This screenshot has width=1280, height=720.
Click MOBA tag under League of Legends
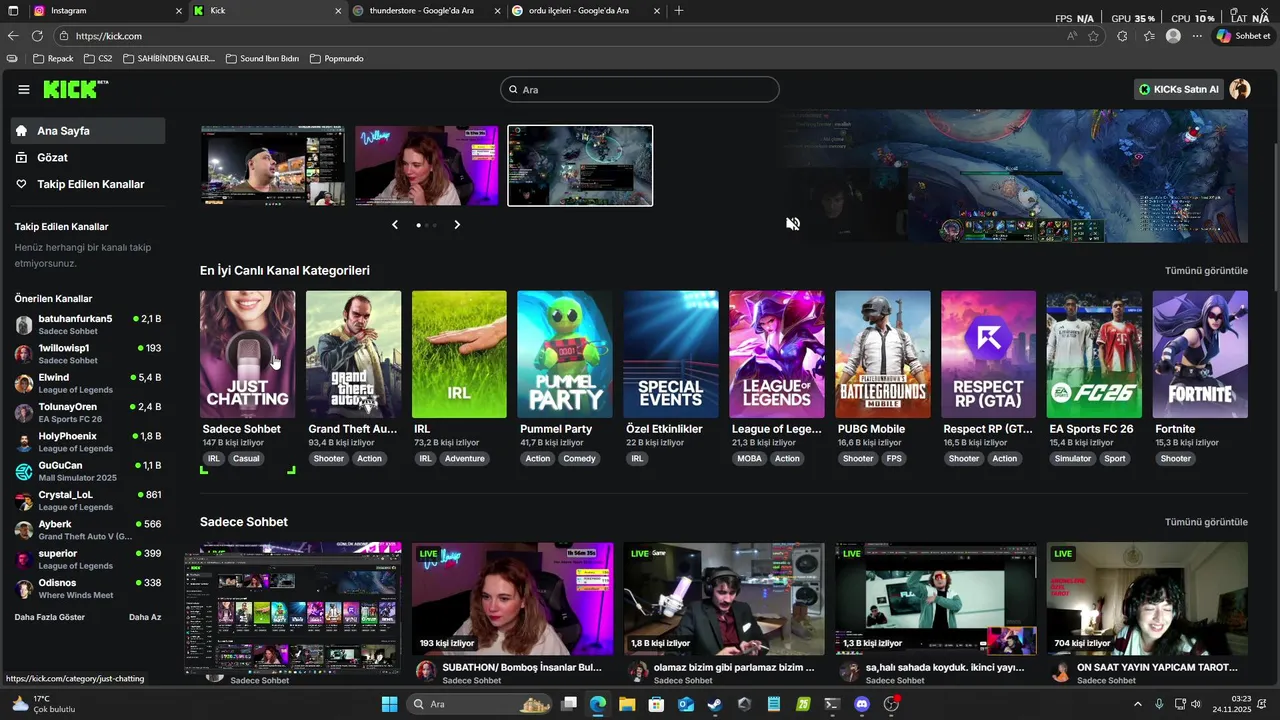(749, 459)
